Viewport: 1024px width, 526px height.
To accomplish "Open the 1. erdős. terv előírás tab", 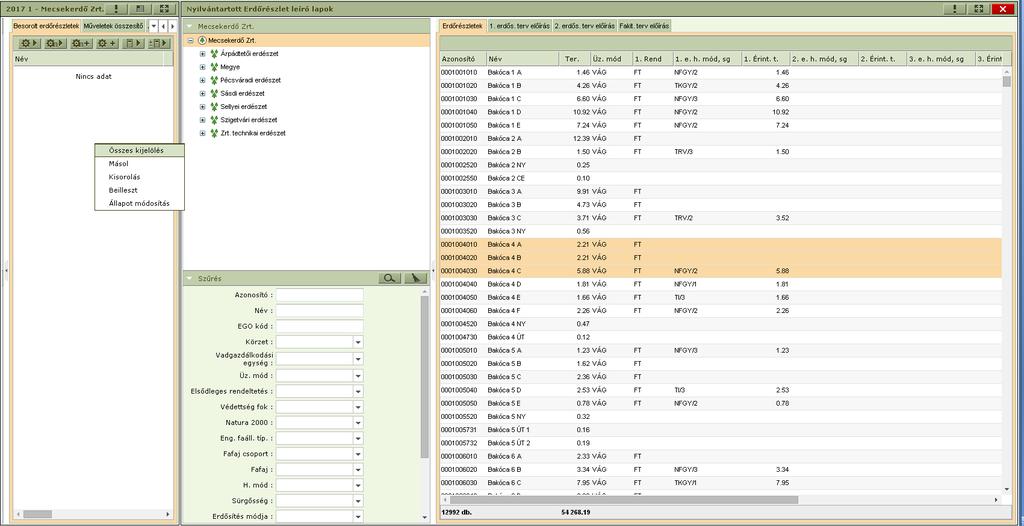I will tap(519, 26).
